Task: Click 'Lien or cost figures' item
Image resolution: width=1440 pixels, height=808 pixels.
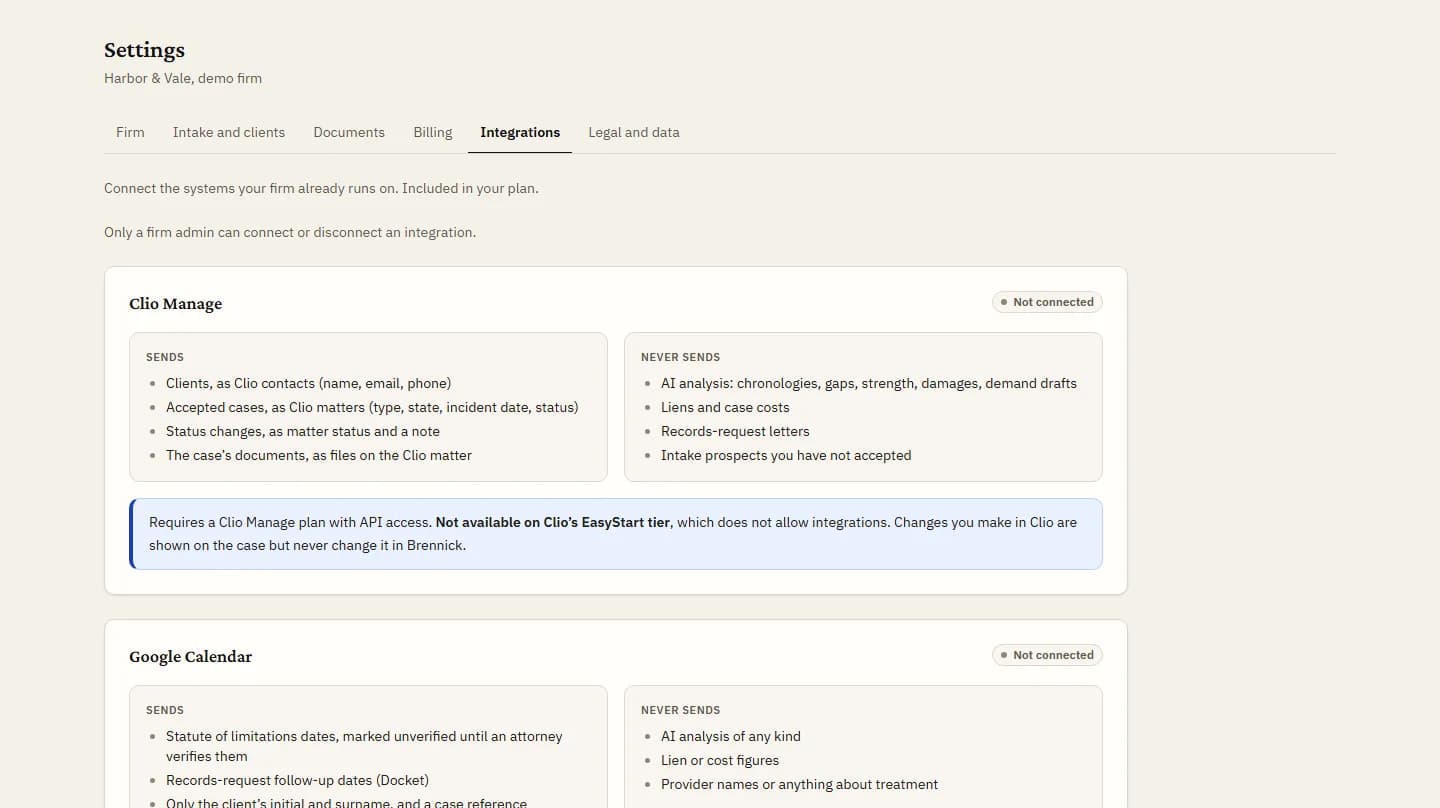Action: pyautogui.click(x=720, y=760)
